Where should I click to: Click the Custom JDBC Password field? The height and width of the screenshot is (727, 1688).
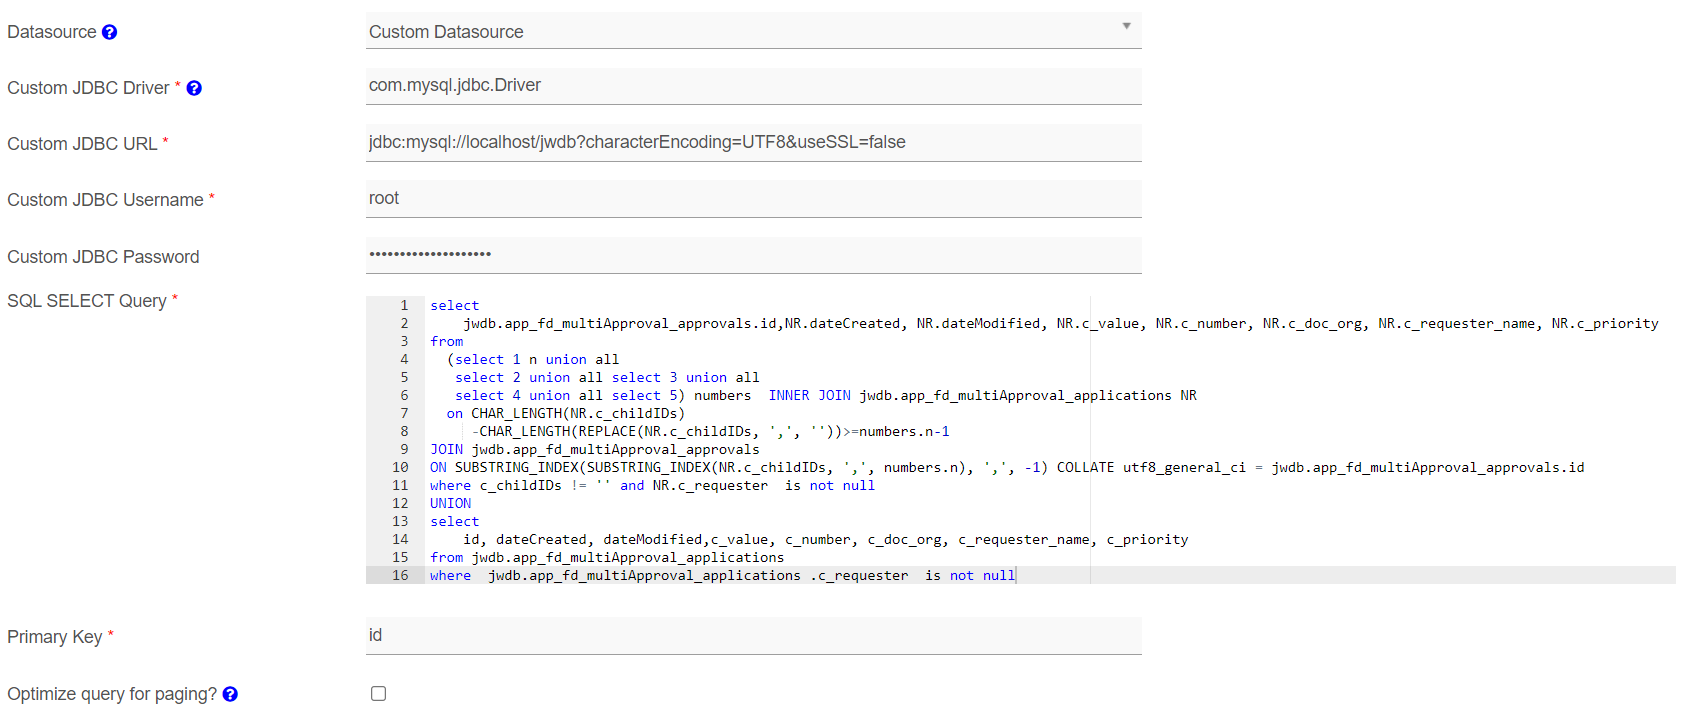tap(753, 254)
